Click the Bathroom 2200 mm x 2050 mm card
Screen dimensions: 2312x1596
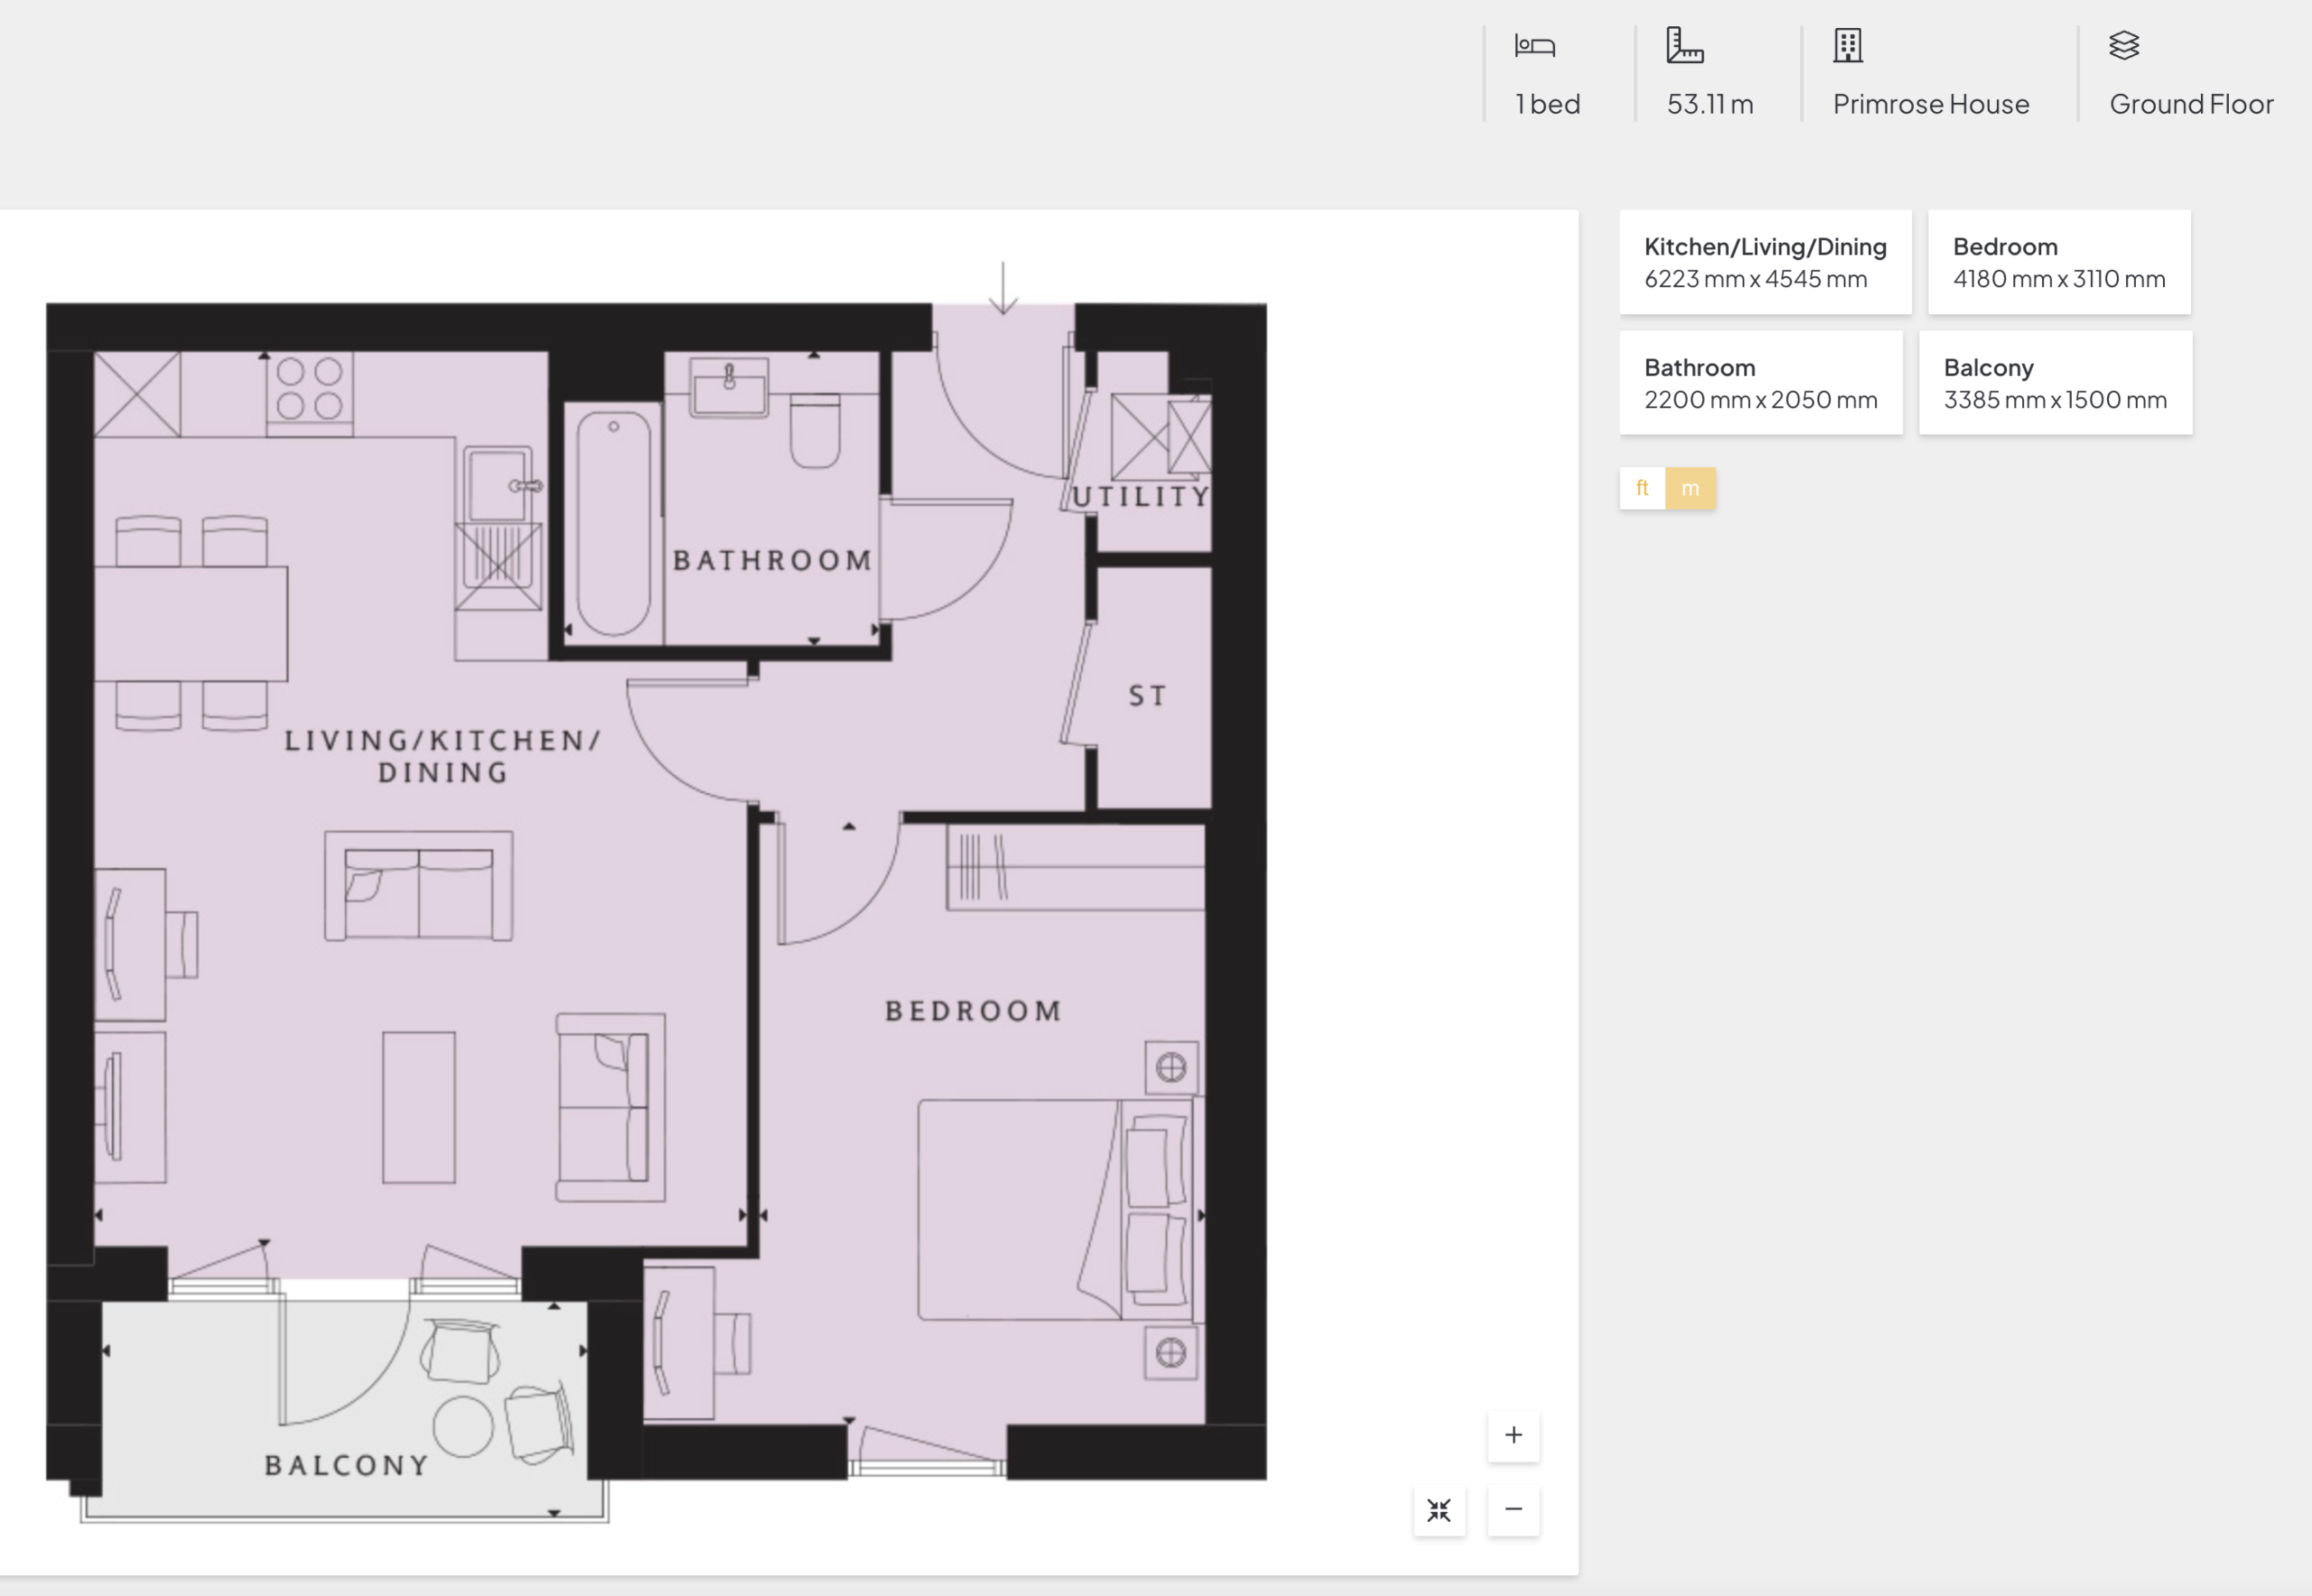coord(1760,383)
